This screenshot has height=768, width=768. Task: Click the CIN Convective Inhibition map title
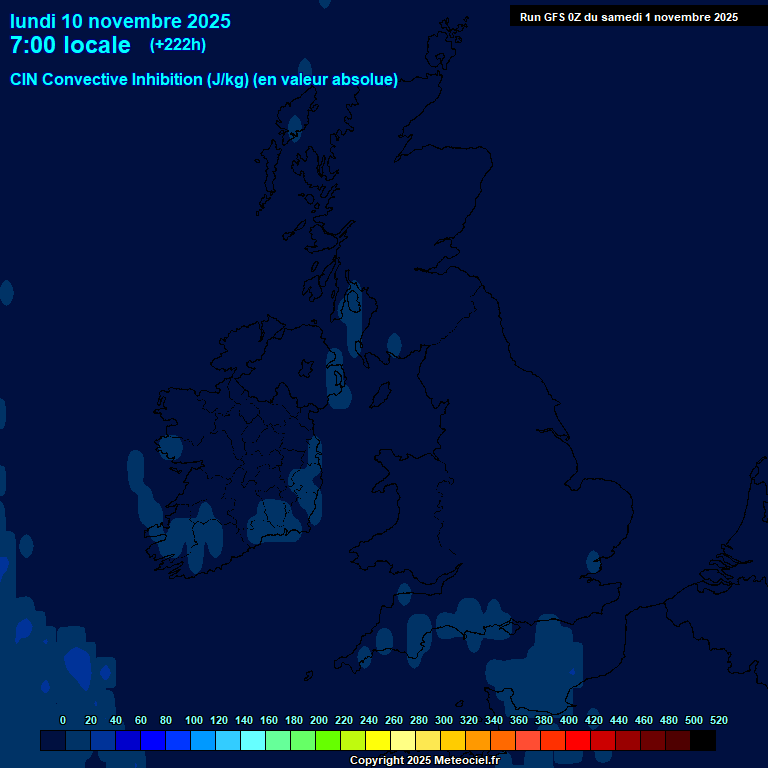[204, 80]
